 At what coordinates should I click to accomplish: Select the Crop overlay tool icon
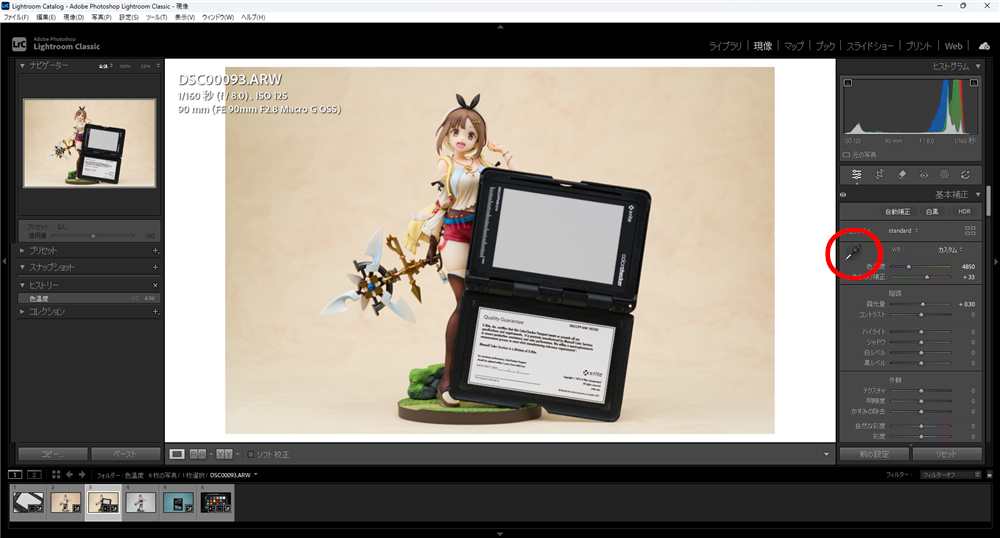tap(879, 174)
